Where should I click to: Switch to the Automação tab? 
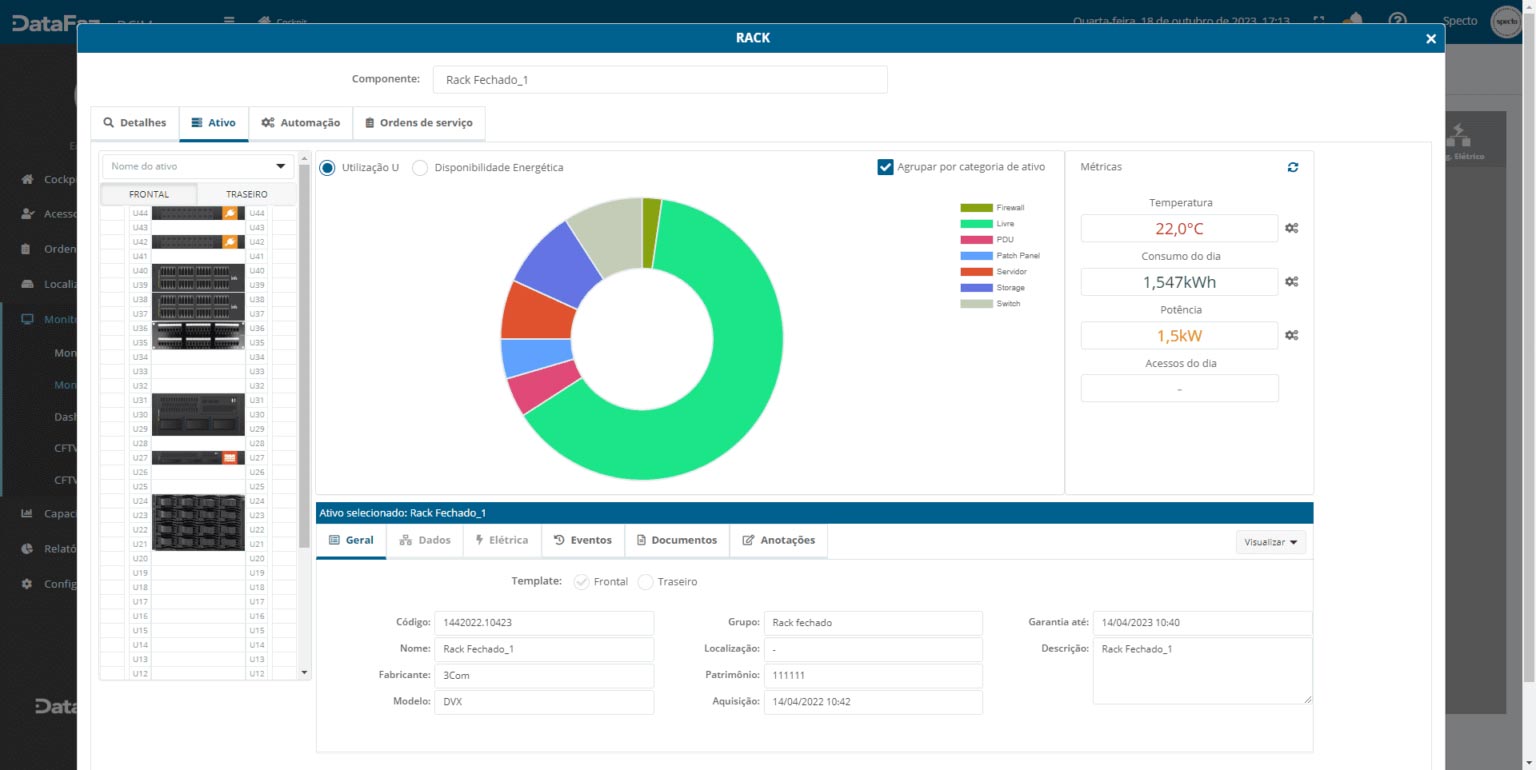300,123
